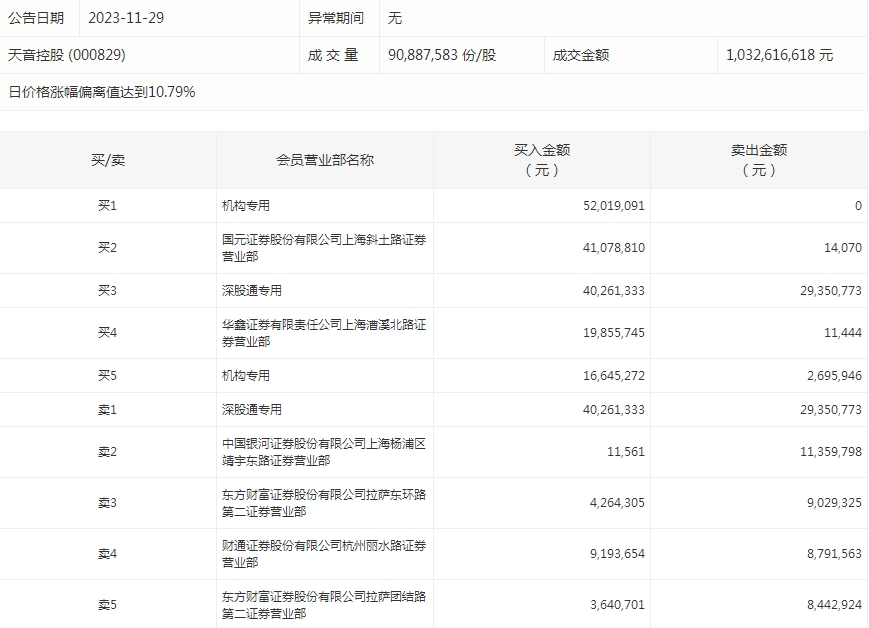The image size is (869, 628).
Task: Select the 卖1 row label
Action: 108,410
